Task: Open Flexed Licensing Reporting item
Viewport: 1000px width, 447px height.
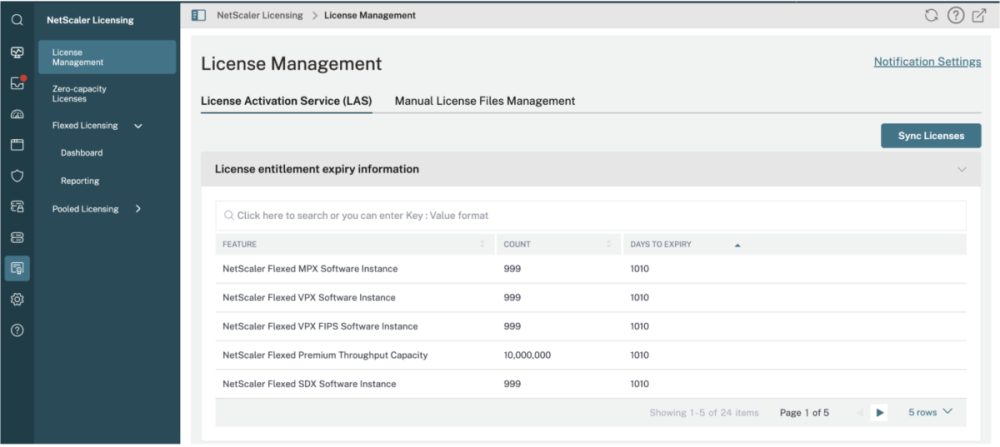Action: pyautogui.click(x=80, y=181)
